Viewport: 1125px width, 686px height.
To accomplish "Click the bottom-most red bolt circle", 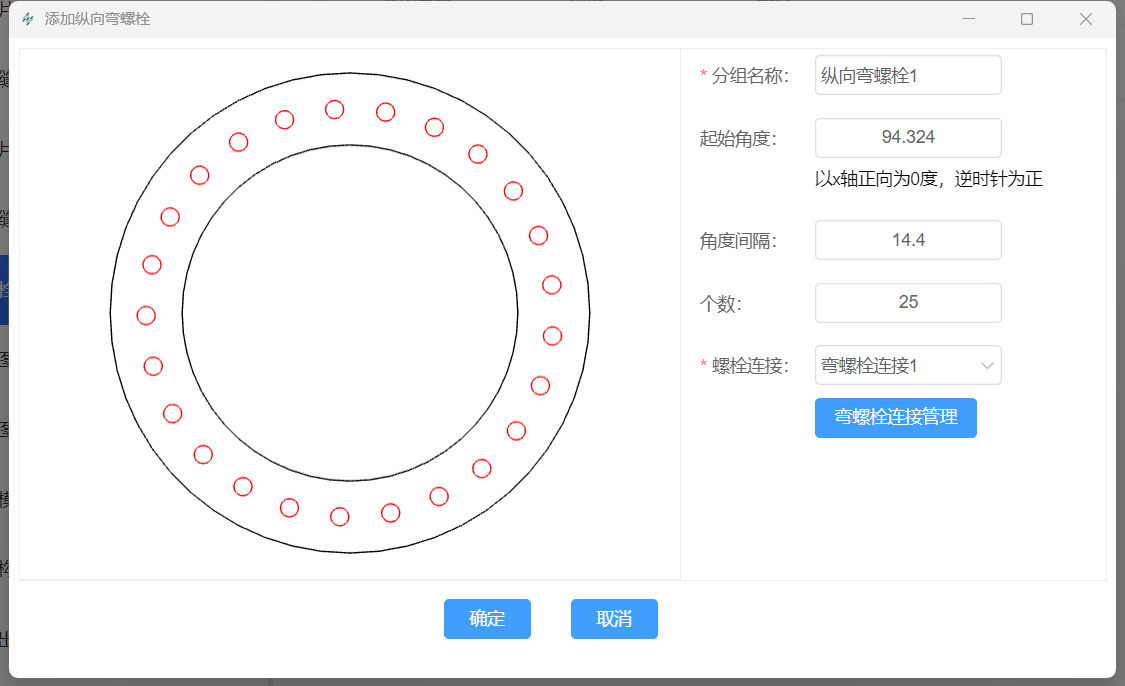I will [338, 518].
